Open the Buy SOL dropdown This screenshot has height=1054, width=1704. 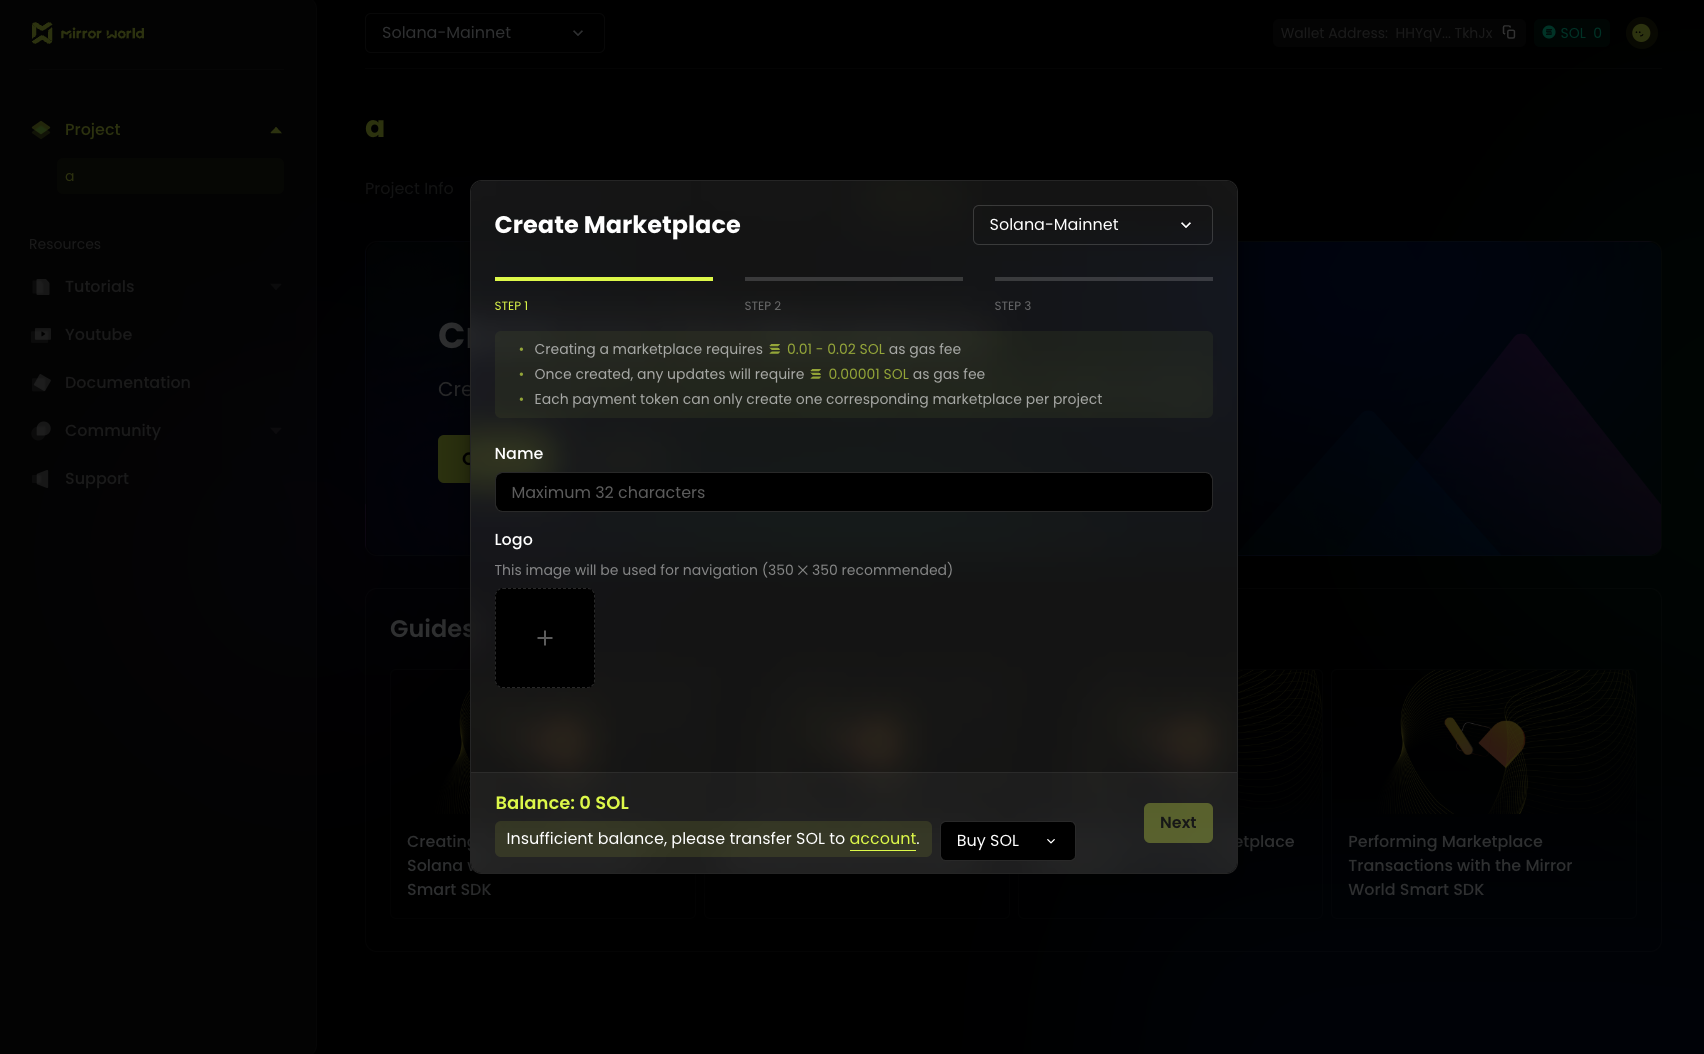click(1008, 841)
